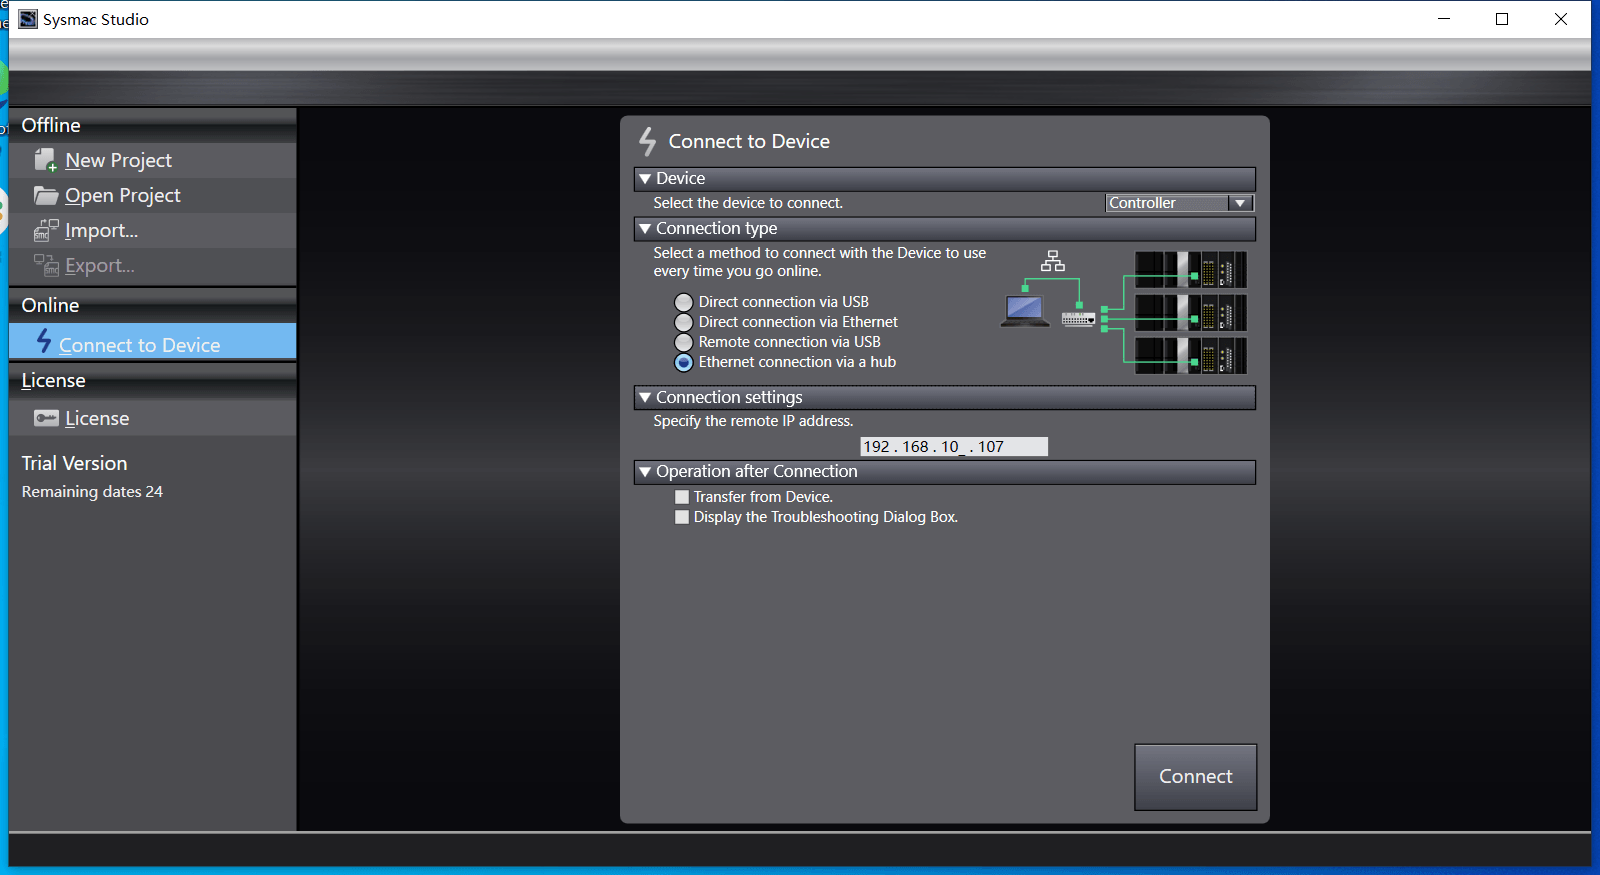
Task: Click the Ethernet hub diagram icon
Action: tap(1078, 319)
